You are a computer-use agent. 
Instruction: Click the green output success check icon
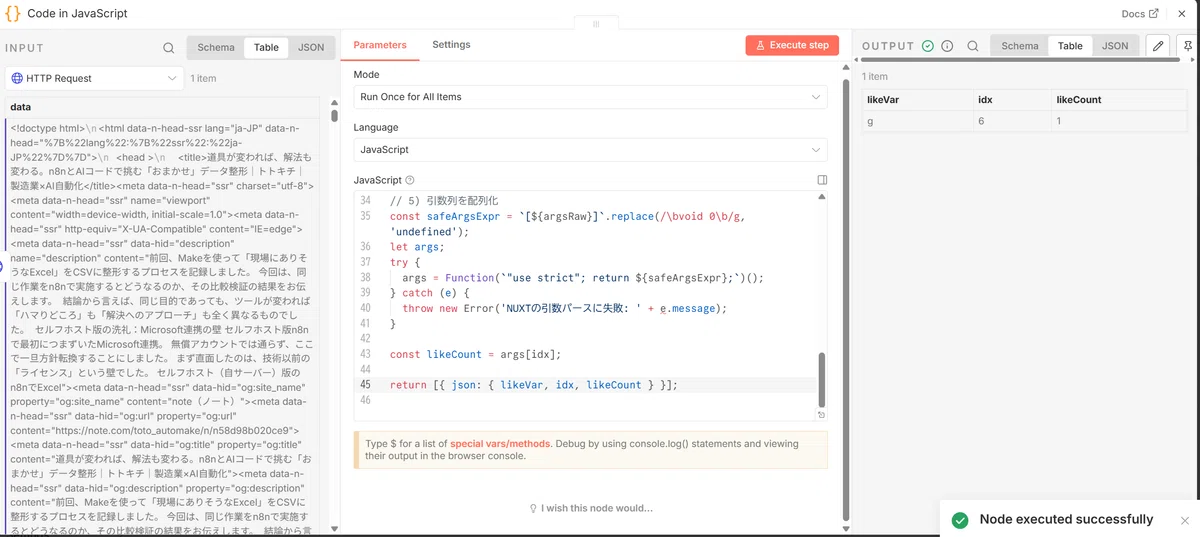(928, 46)
